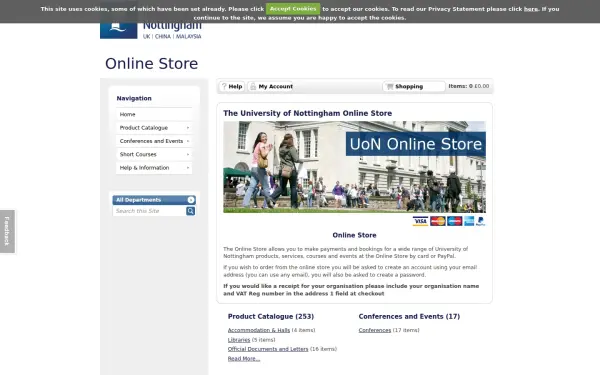Image resolution: width=600 pixels, height=375 pixels.
Task: Open Short Courses in the Navigation menu
Action: [154, 155]
